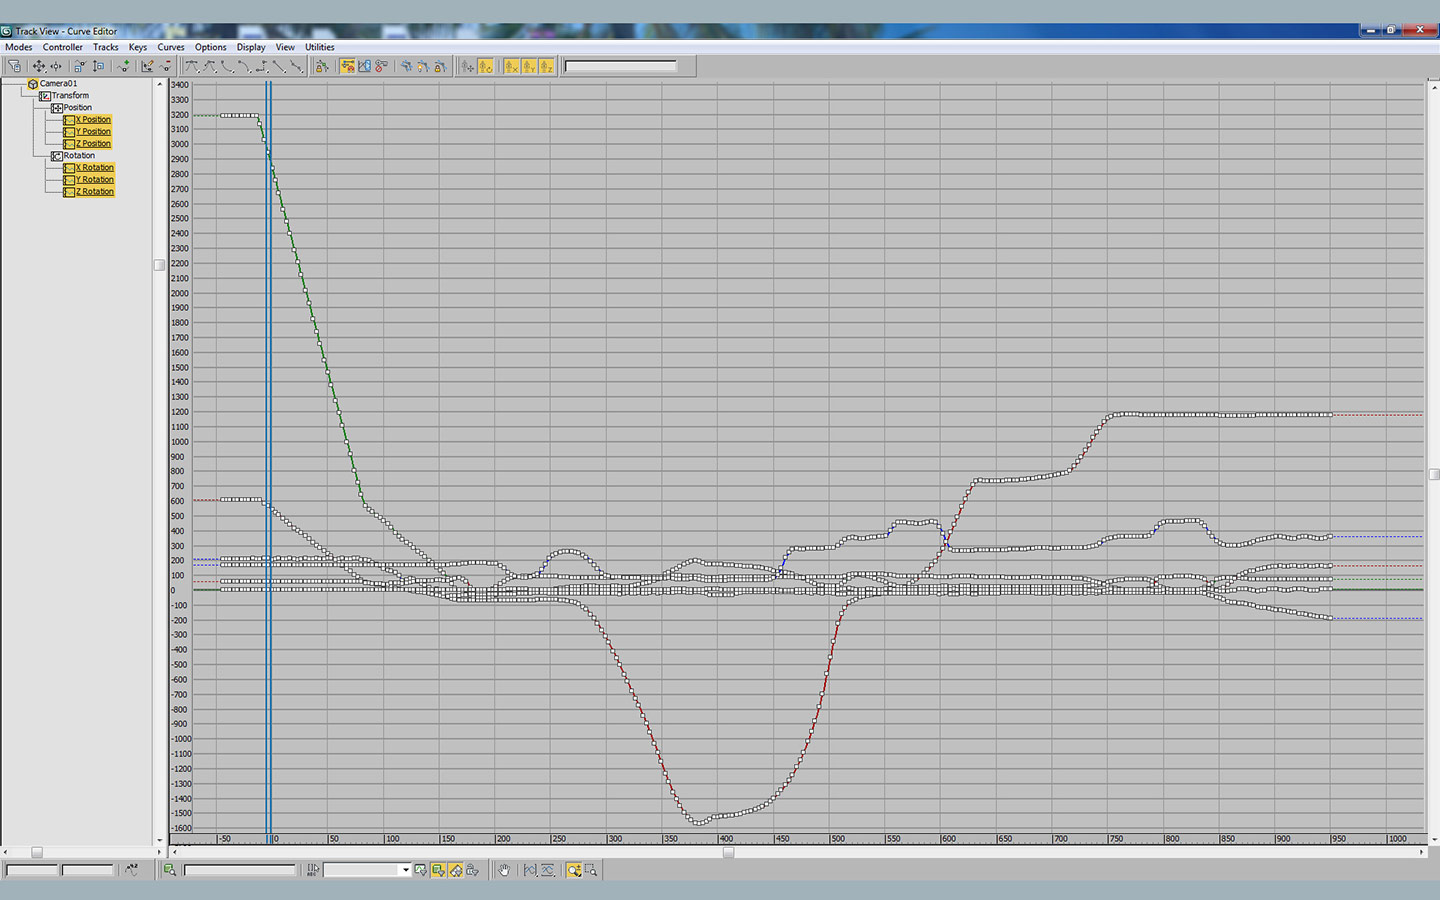
Task: Click Zoom Value Extents icon
Action: (548, 870)
